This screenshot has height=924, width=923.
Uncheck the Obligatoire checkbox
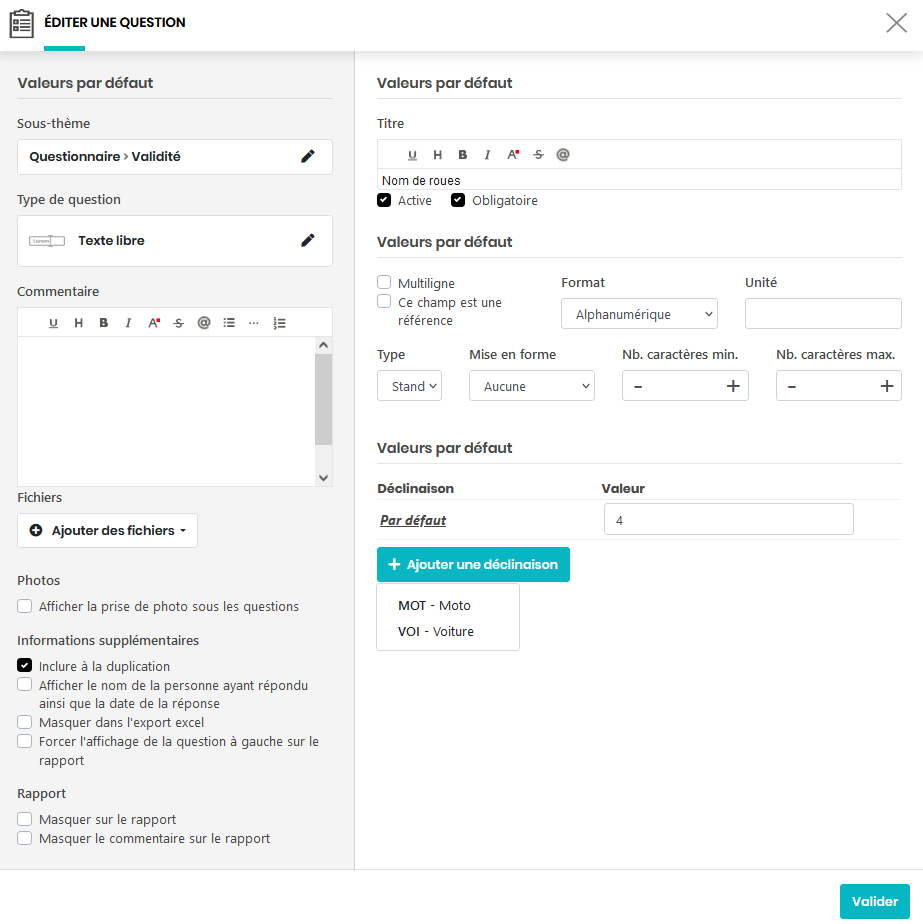pos(458,200)
